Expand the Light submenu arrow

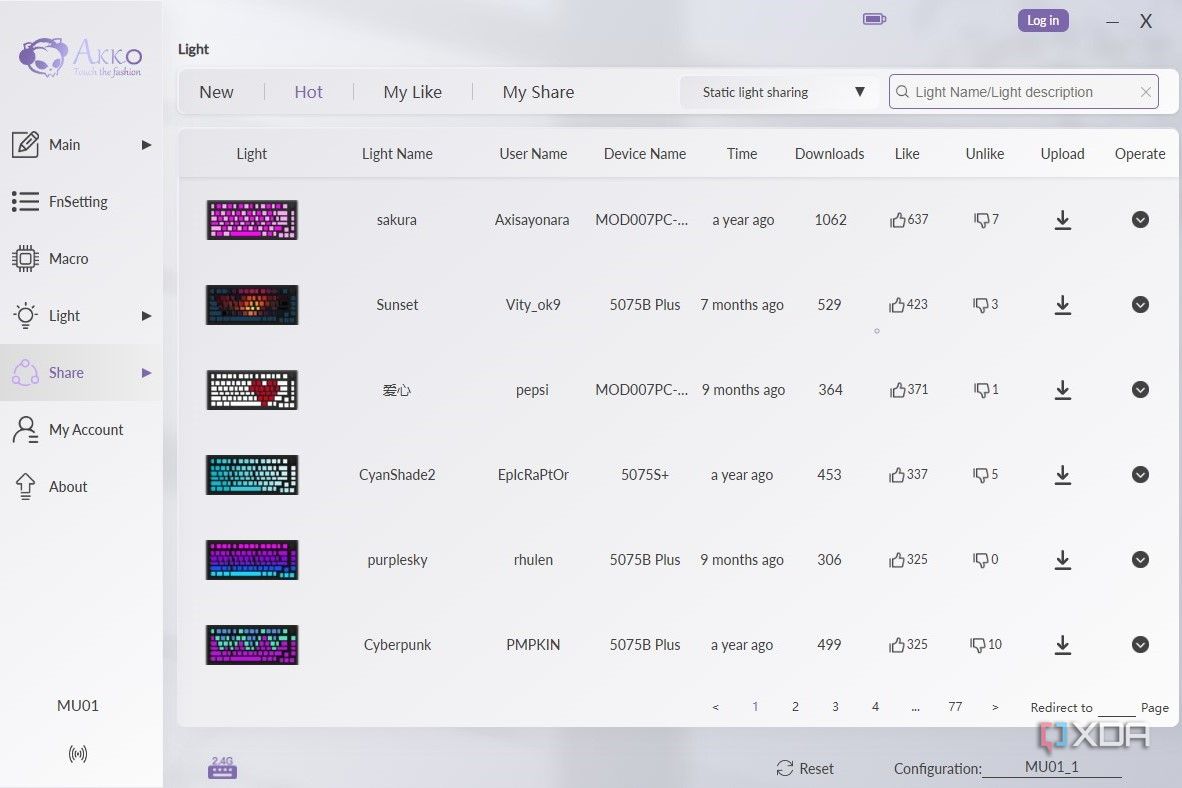pyautogui.click(x=146, y=316)
